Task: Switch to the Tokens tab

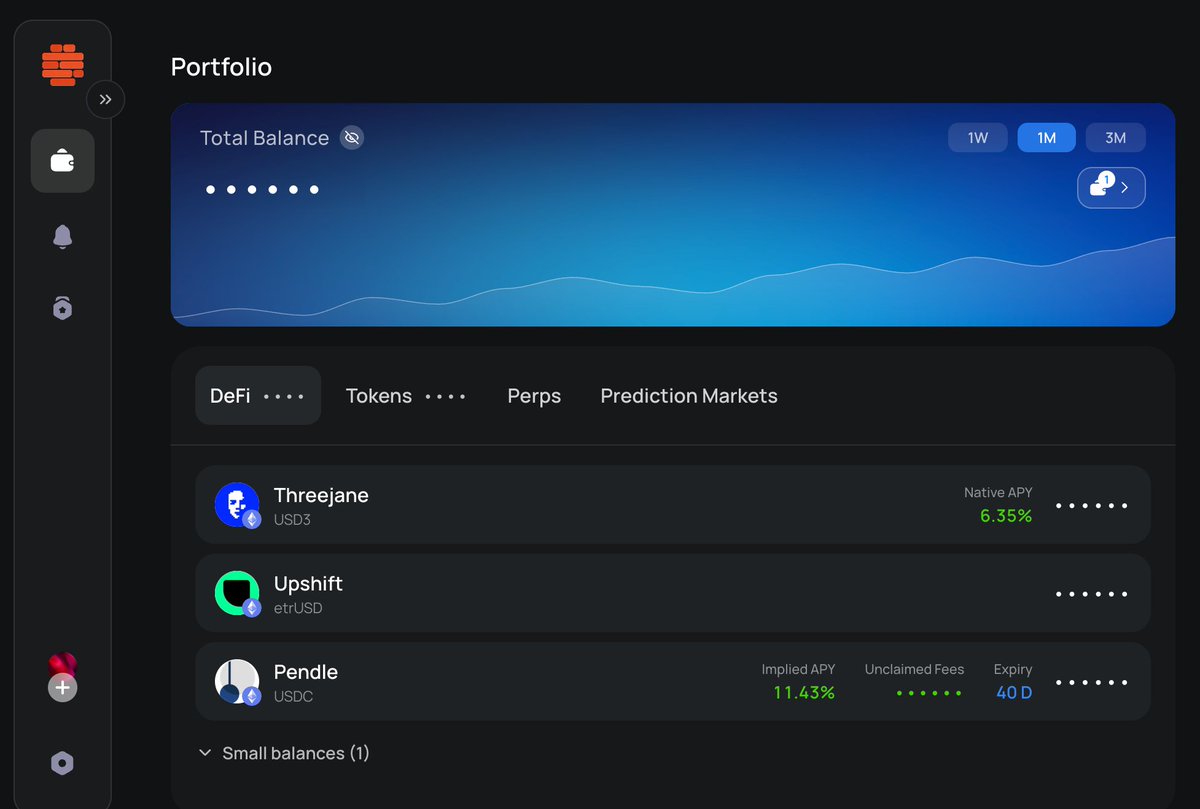Action: coord(406,396)
